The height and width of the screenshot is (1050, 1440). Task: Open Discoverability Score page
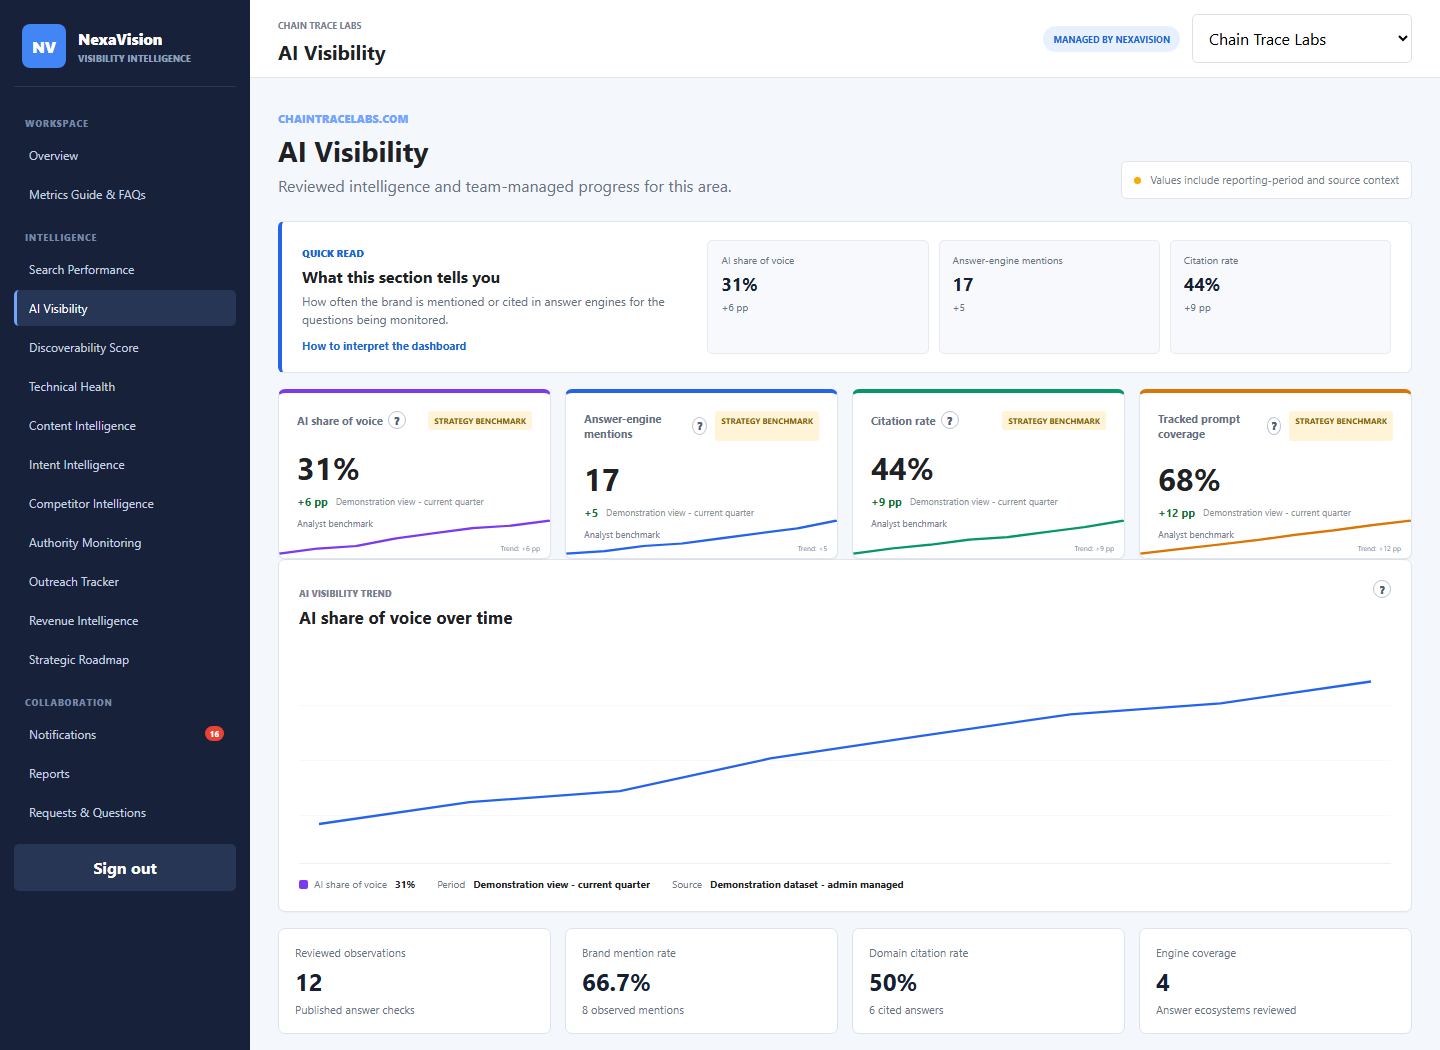[125, 348]
